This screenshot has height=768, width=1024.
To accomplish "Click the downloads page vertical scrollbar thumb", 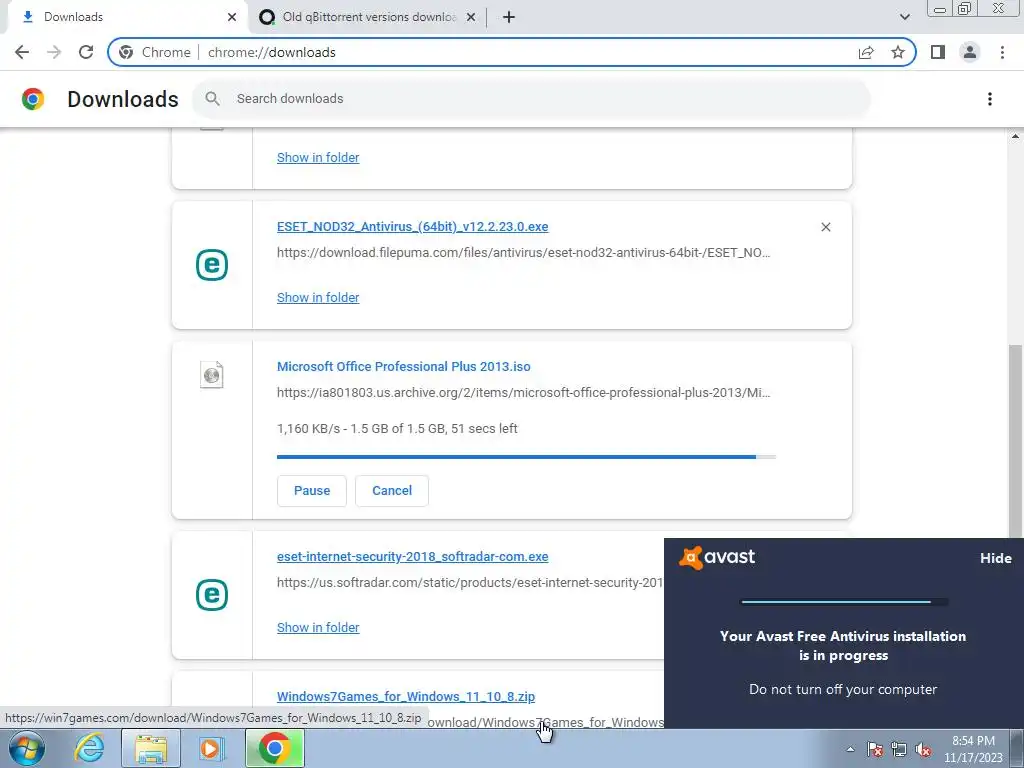I will point(1015,441).
